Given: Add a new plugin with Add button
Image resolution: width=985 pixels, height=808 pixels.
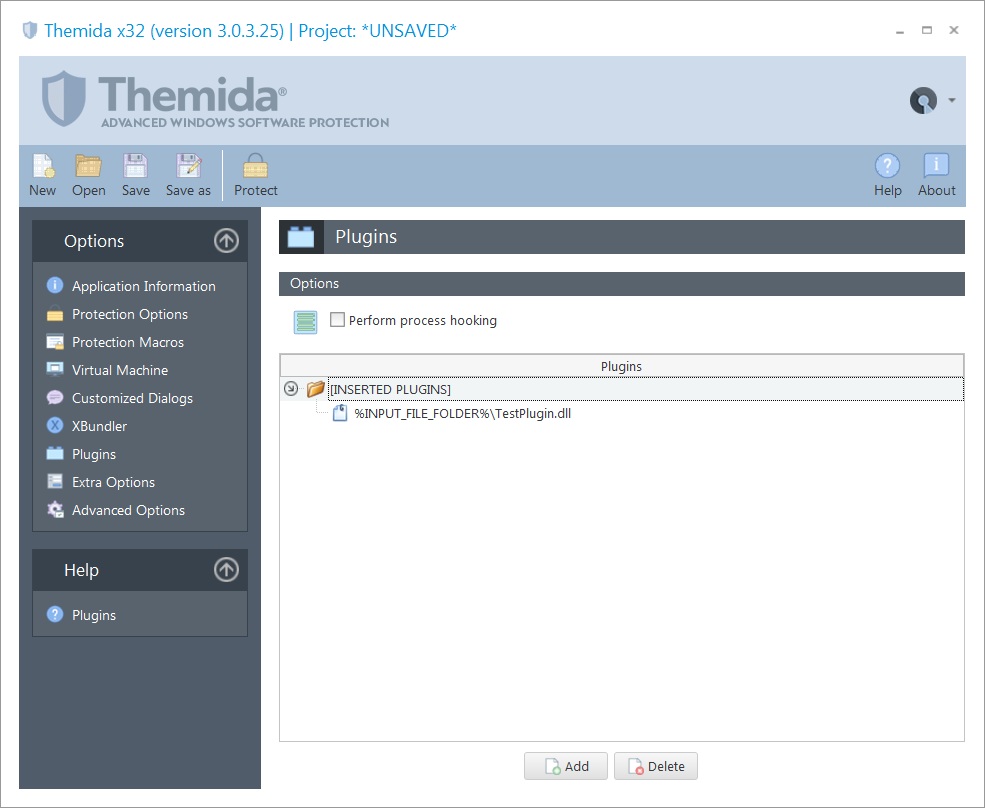Looking at the screenshot, I should (x=566, y=766).
